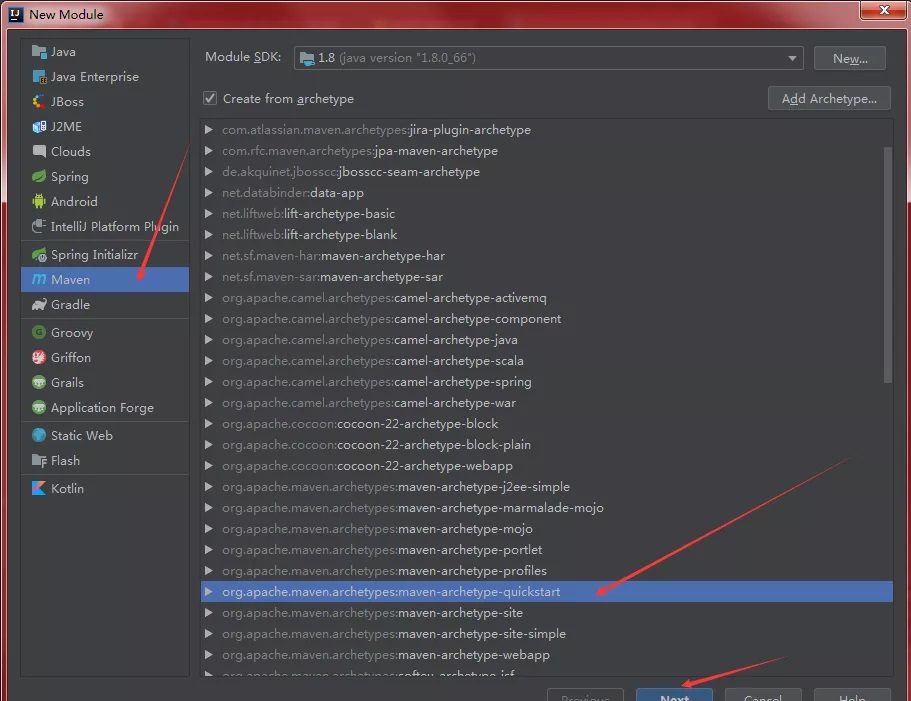Select the Griffon module icon
The image size is (911, 701).
(x=39, y=357)
